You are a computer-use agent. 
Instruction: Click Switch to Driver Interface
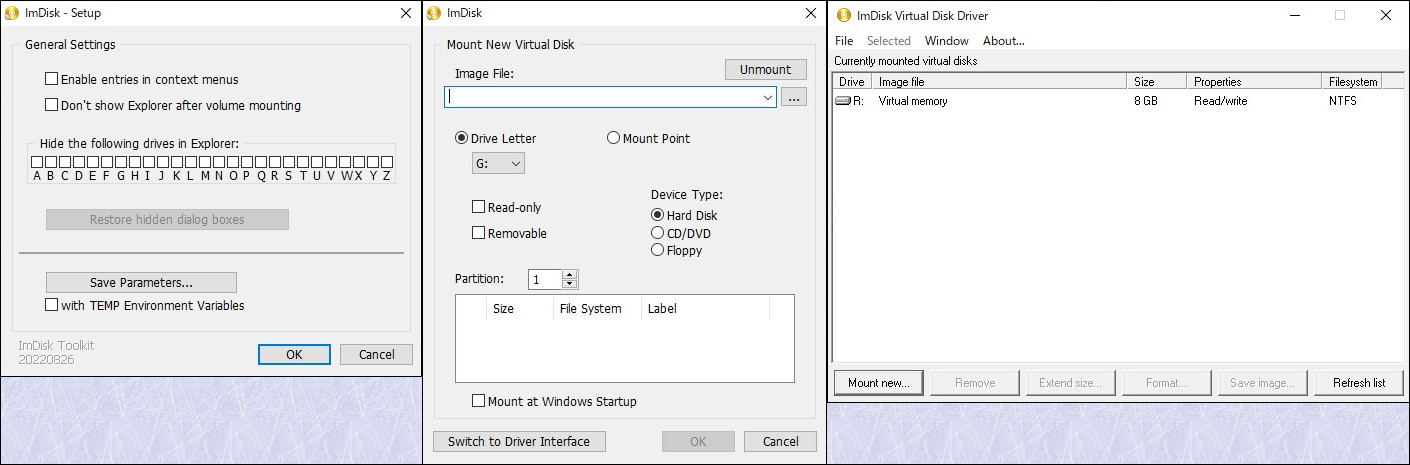(519, 441)
